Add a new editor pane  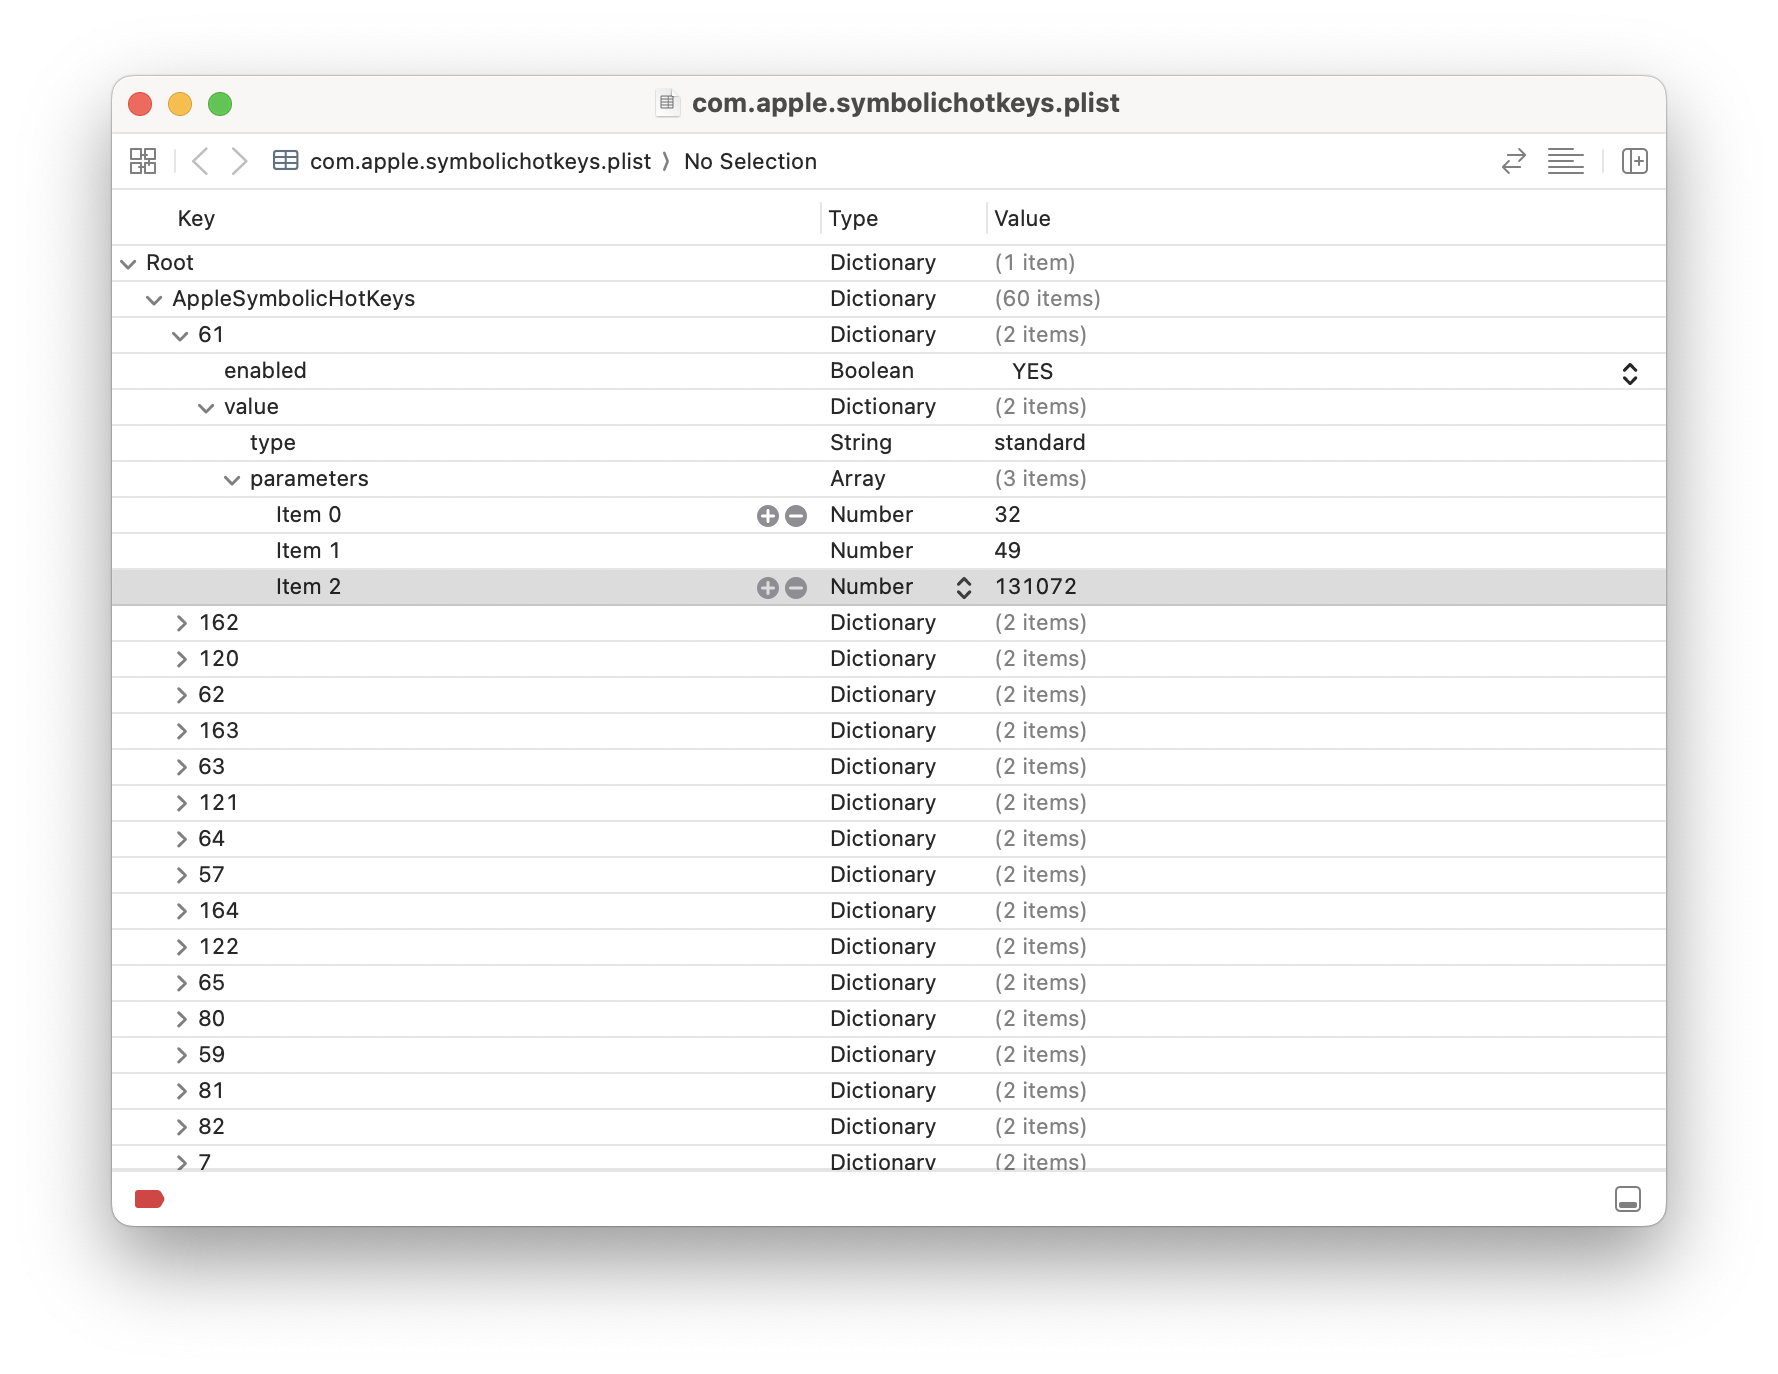(x=1634, y=161)
